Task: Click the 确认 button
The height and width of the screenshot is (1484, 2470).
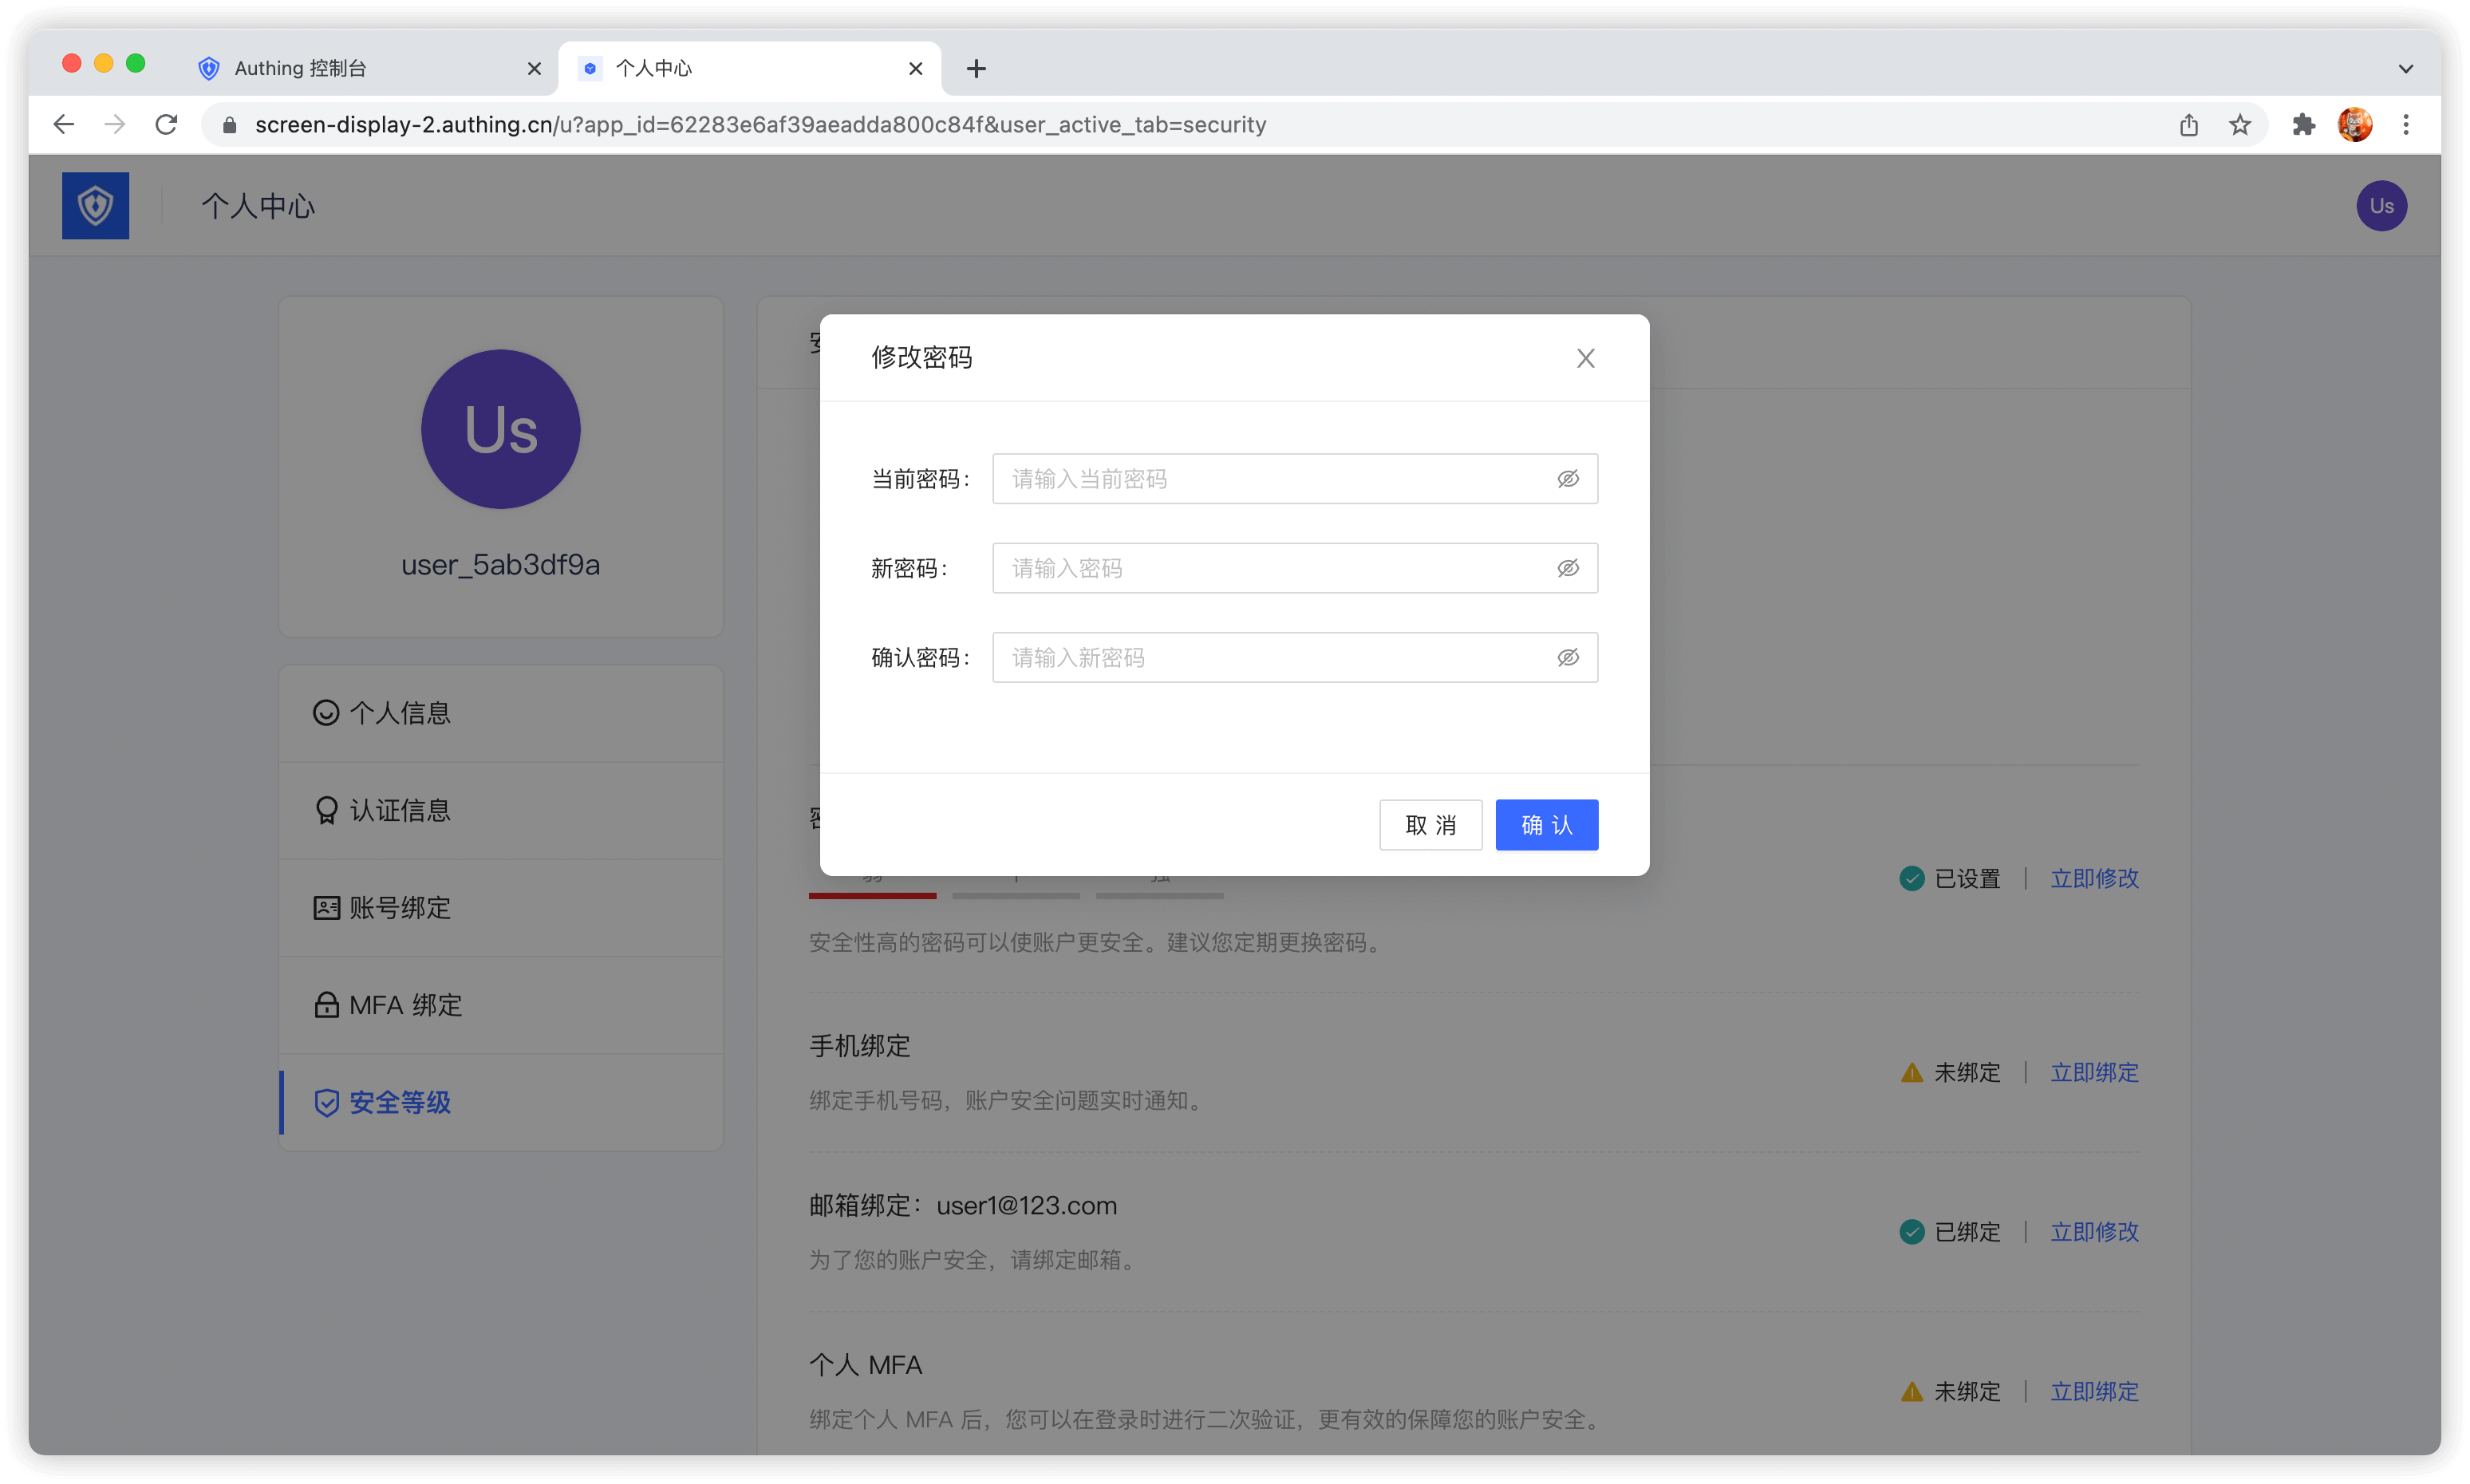Action: point(1546,825)
